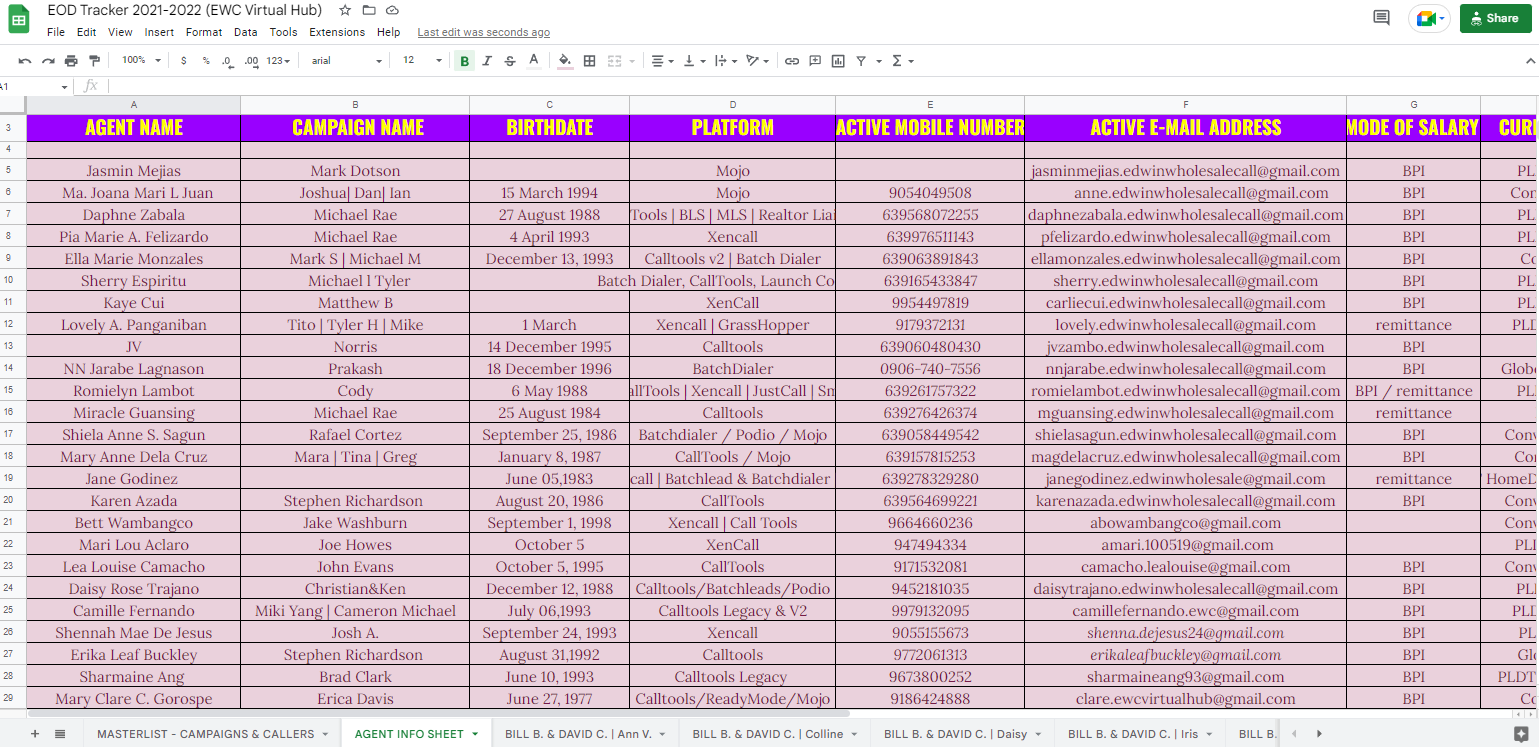Expand horizontal align options
The height and width of the screenshot is (747, 1539).
tap(662, 61)
